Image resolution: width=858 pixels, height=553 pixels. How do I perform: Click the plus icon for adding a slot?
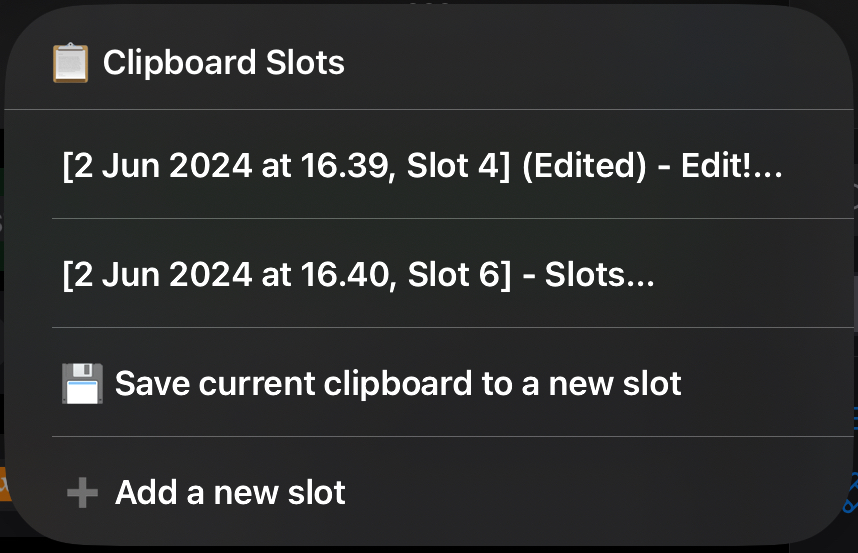(x=82, y=492)
